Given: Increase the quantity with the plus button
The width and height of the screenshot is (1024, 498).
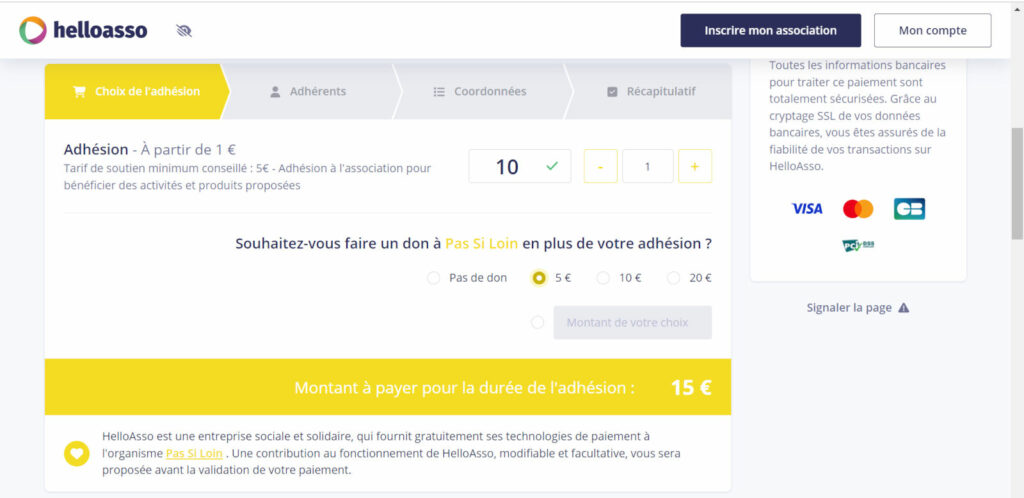Looking at the screenshot, I should (695, 166).
